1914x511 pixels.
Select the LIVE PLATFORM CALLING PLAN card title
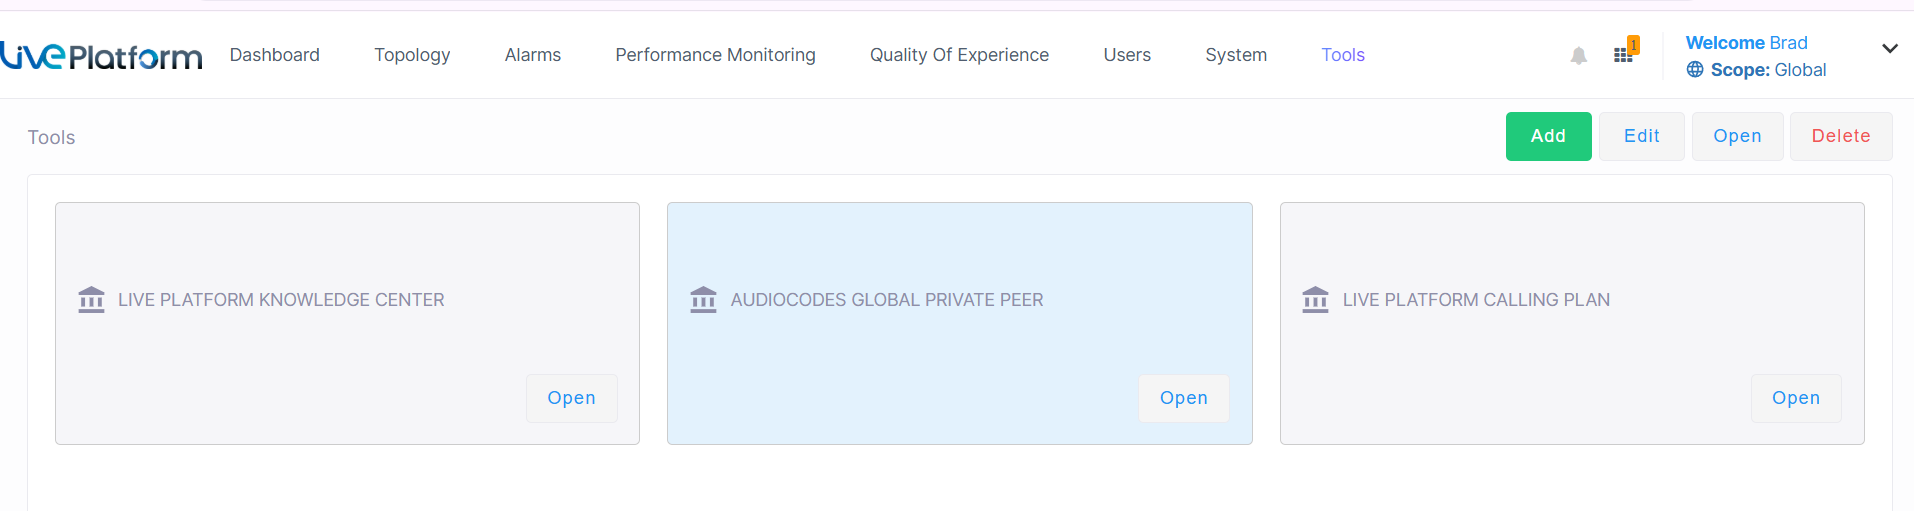coord(1476,300)
